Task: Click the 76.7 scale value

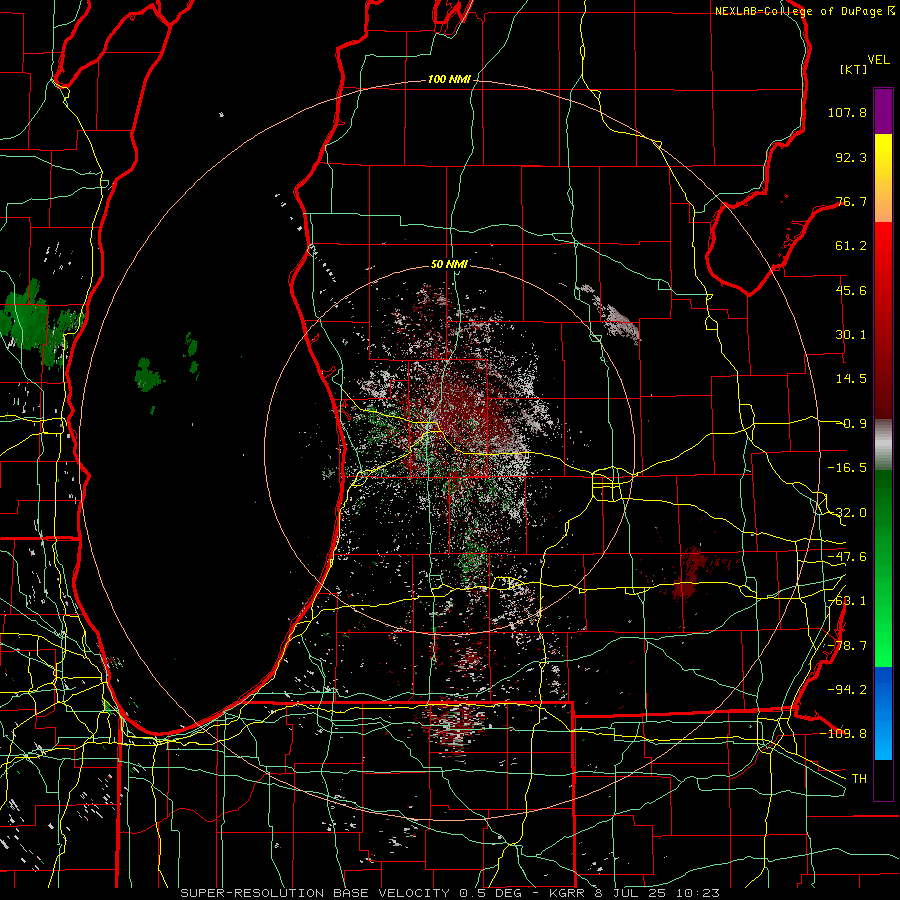Action: point(851,201)
